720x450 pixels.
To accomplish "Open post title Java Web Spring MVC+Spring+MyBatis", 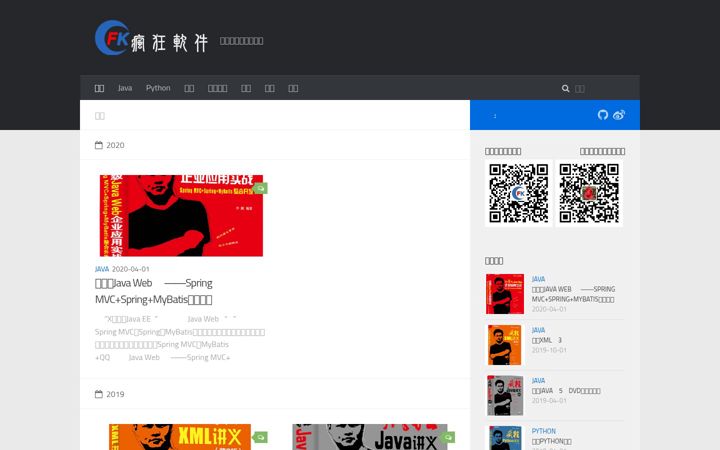I will [154, 291].
